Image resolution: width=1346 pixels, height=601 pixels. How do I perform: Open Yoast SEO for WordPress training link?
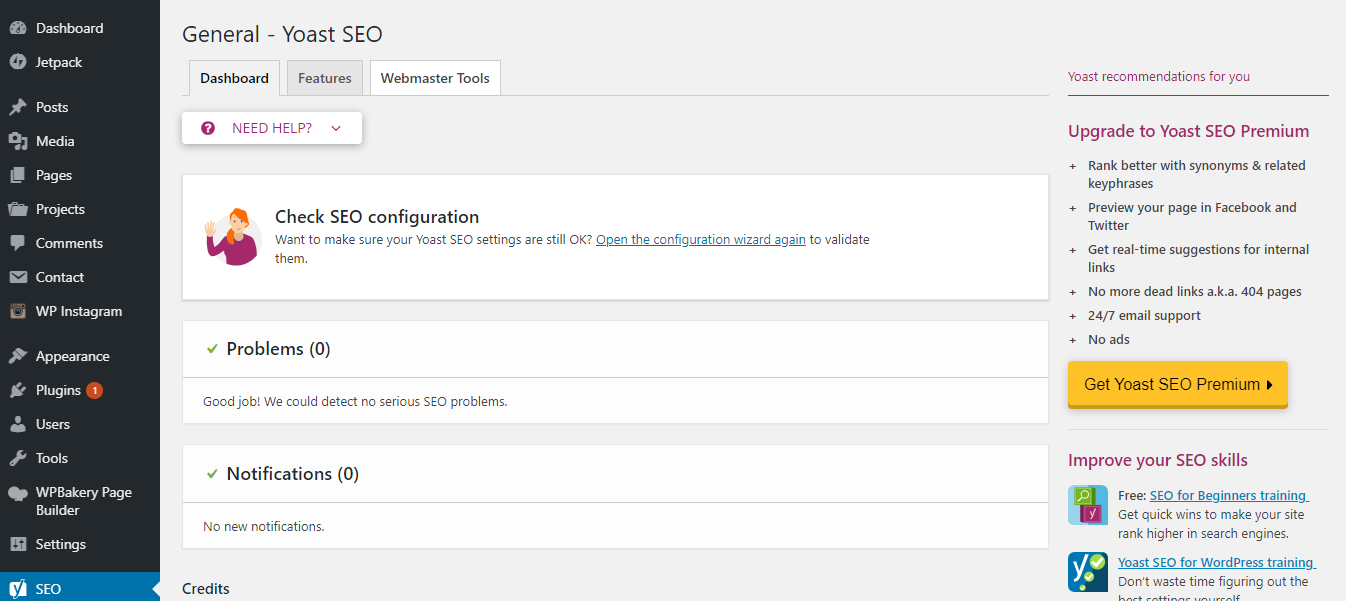(x=1217, y=563)
